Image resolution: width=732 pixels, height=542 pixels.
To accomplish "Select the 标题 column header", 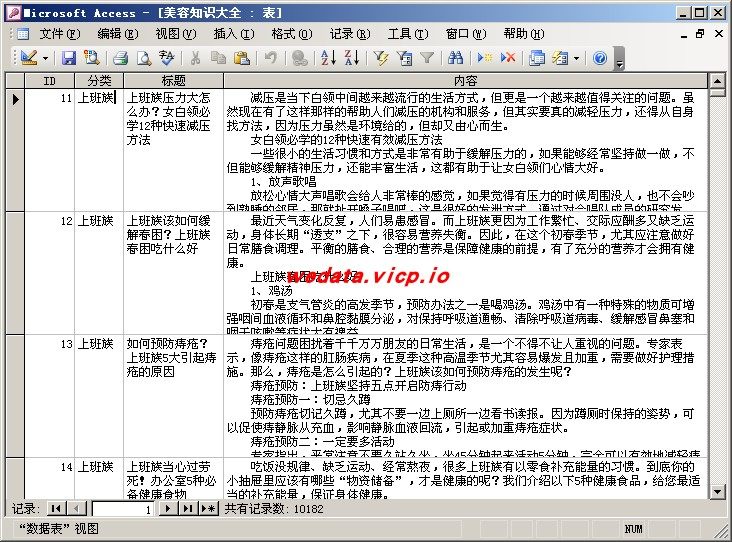I will point(173,81).
